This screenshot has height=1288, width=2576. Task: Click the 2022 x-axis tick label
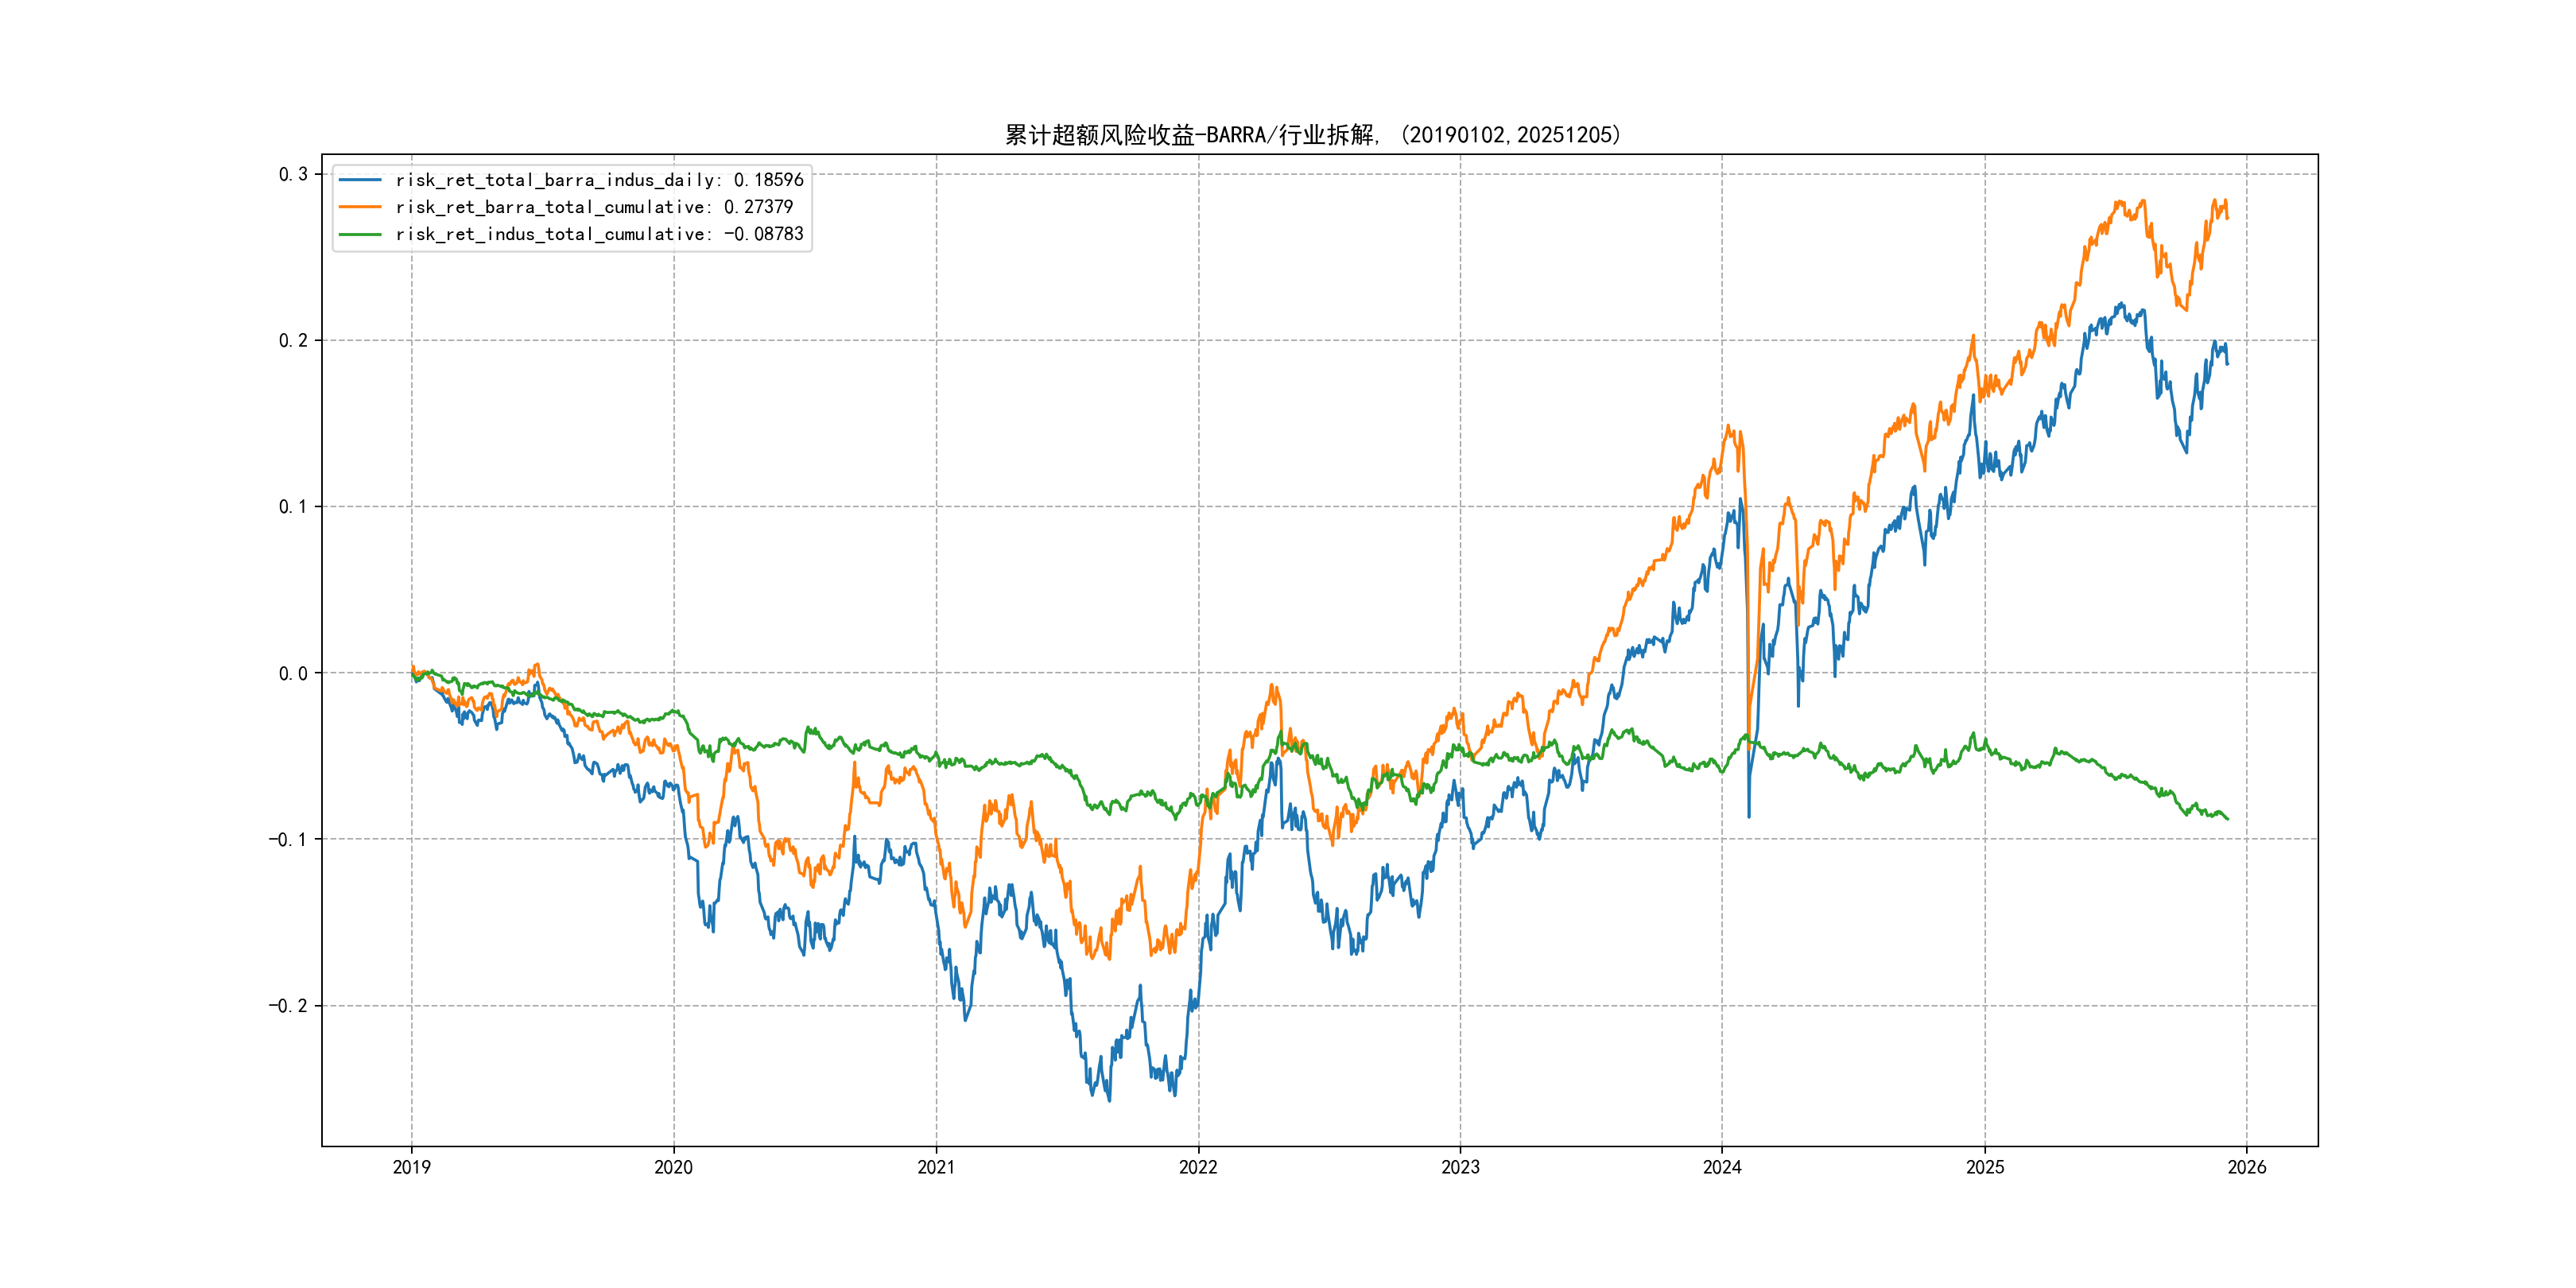click(1198, 1167)
